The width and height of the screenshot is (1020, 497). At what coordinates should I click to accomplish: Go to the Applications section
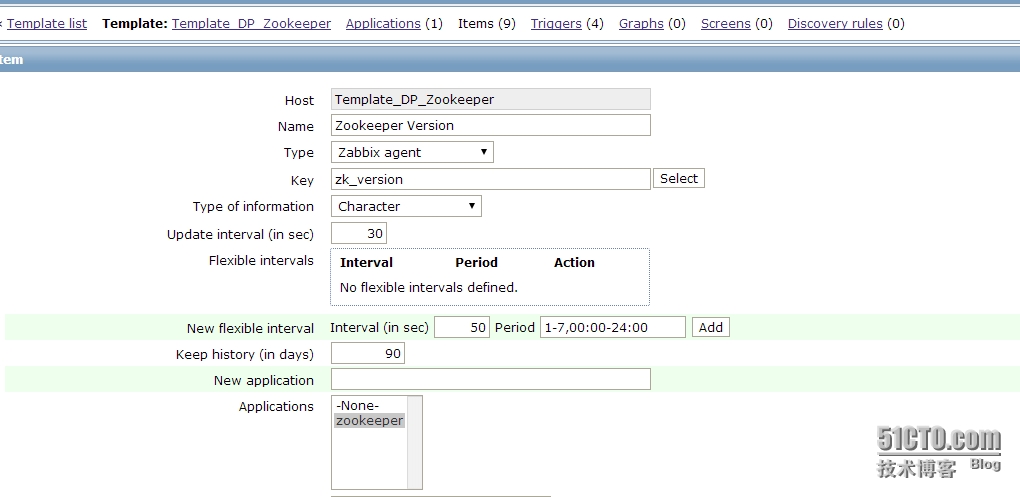click(383, 23)
